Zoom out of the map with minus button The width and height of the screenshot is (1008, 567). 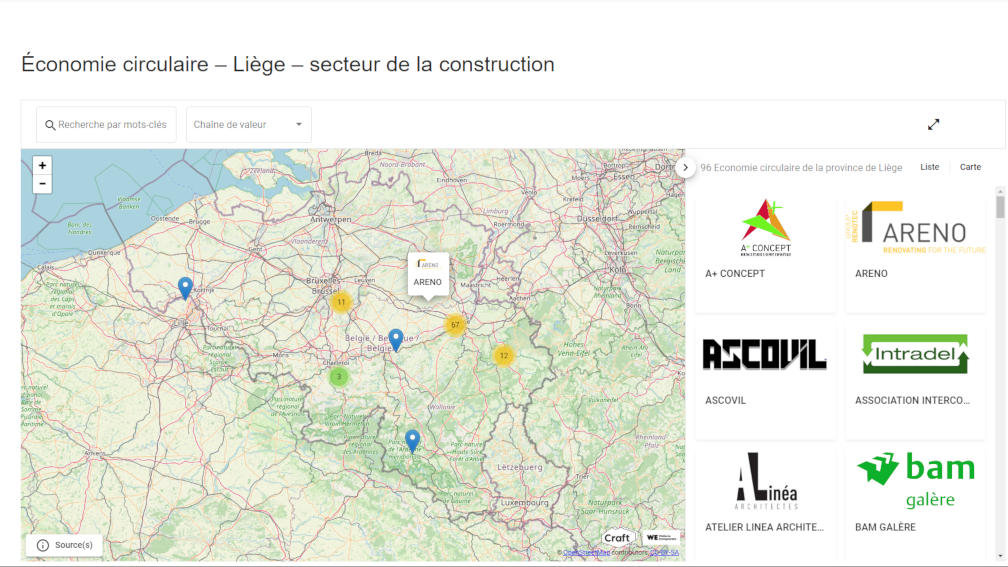(42, 184)
